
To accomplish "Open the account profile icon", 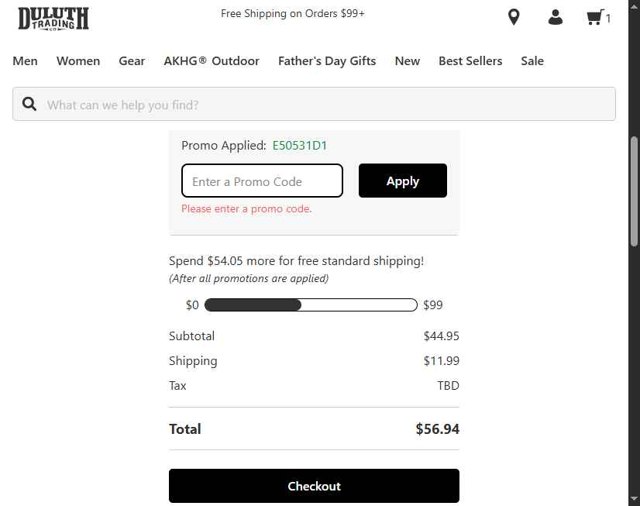I will [555, 17].
